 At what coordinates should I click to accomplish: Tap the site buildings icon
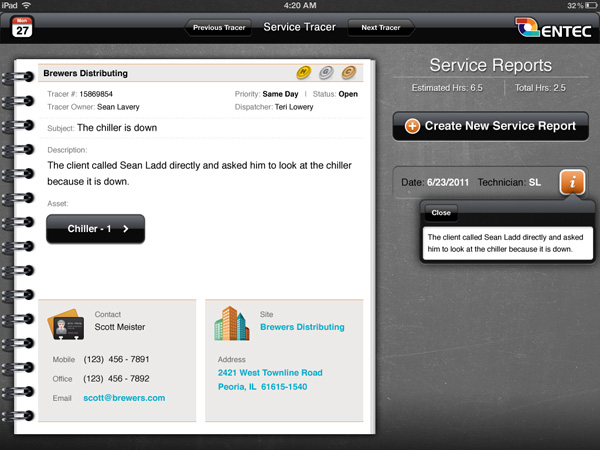[232, 323]
